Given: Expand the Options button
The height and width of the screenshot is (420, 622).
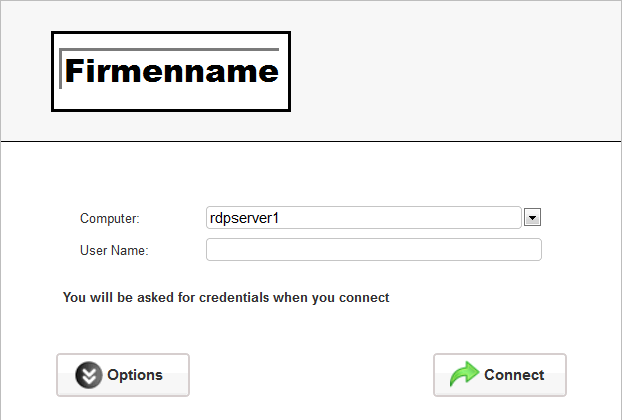Looking at the screenshot, I should (123, 375).
